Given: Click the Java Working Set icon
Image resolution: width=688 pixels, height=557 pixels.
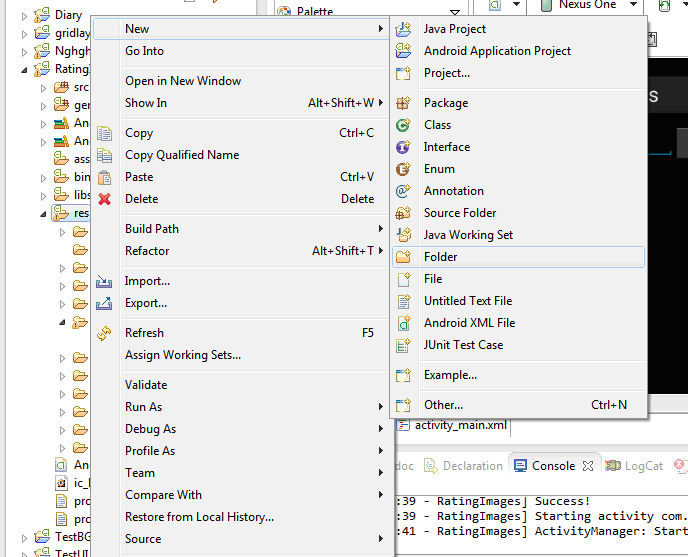Looking at the screenshot, I should coord(403,235).
